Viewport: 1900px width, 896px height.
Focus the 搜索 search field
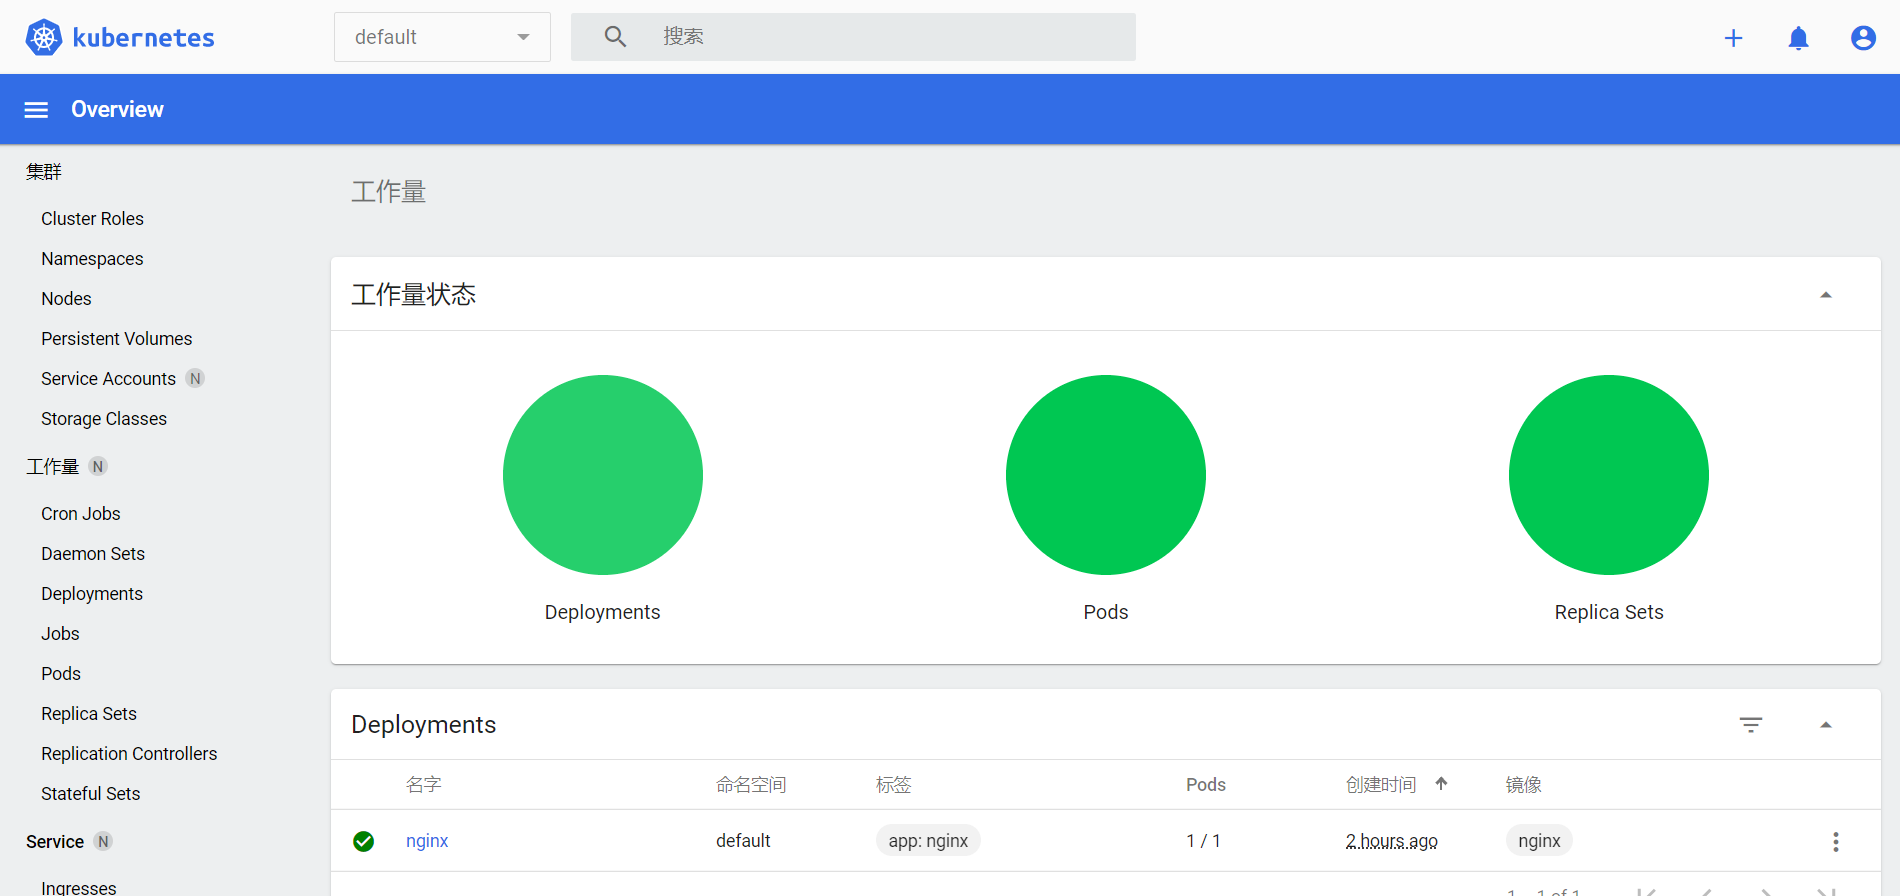coord(853,37)
